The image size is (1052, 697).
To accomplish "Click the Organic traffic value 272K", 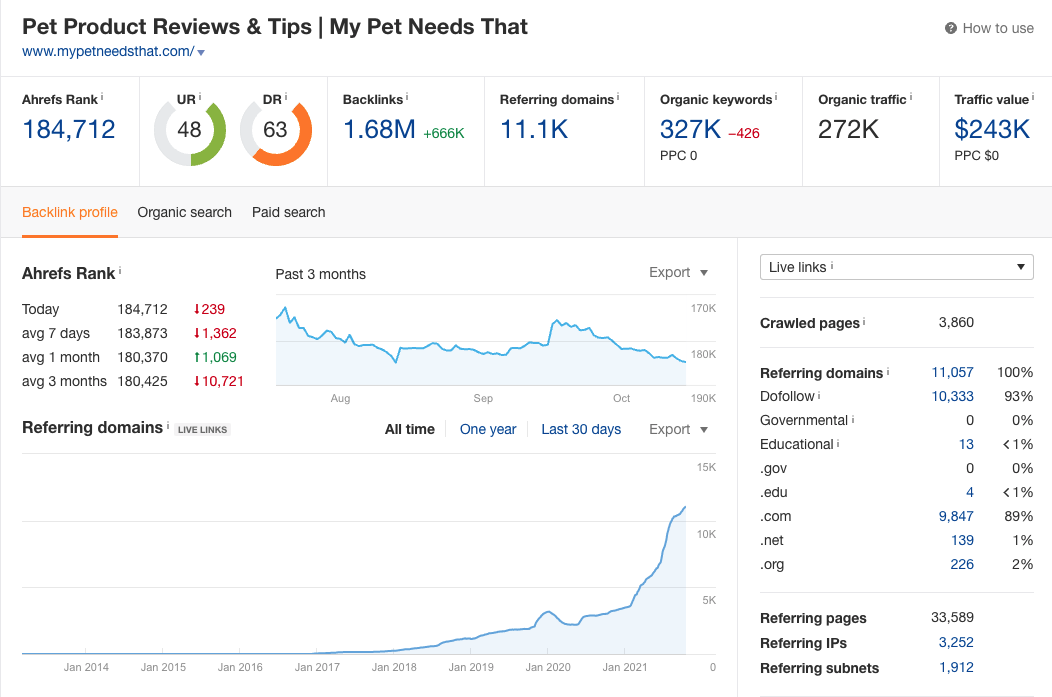I will click(848, 129).
